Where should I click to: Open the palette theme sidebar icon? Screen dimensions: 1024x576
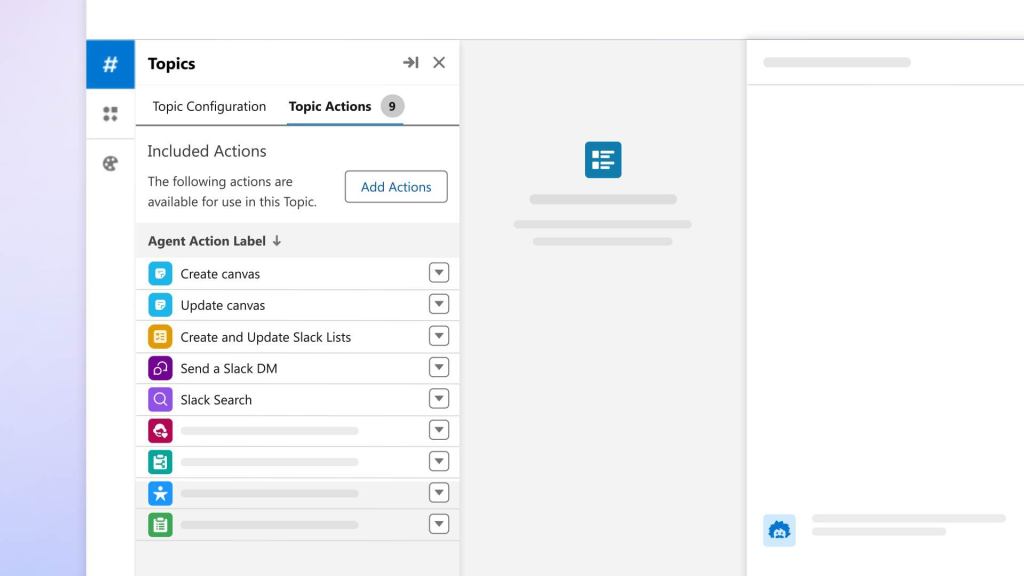[110, 163]
